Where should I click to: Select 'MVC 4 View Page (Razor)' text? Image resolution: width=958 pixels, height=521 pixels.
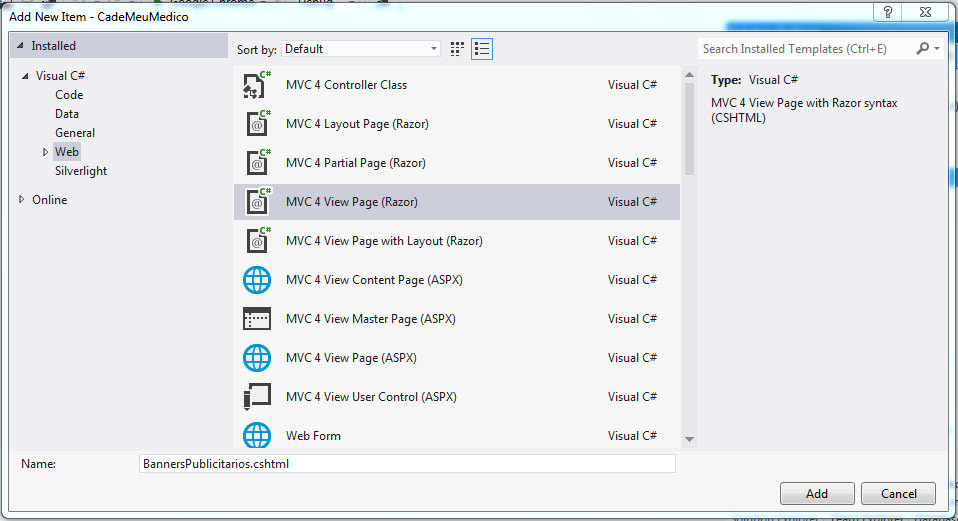352,202
